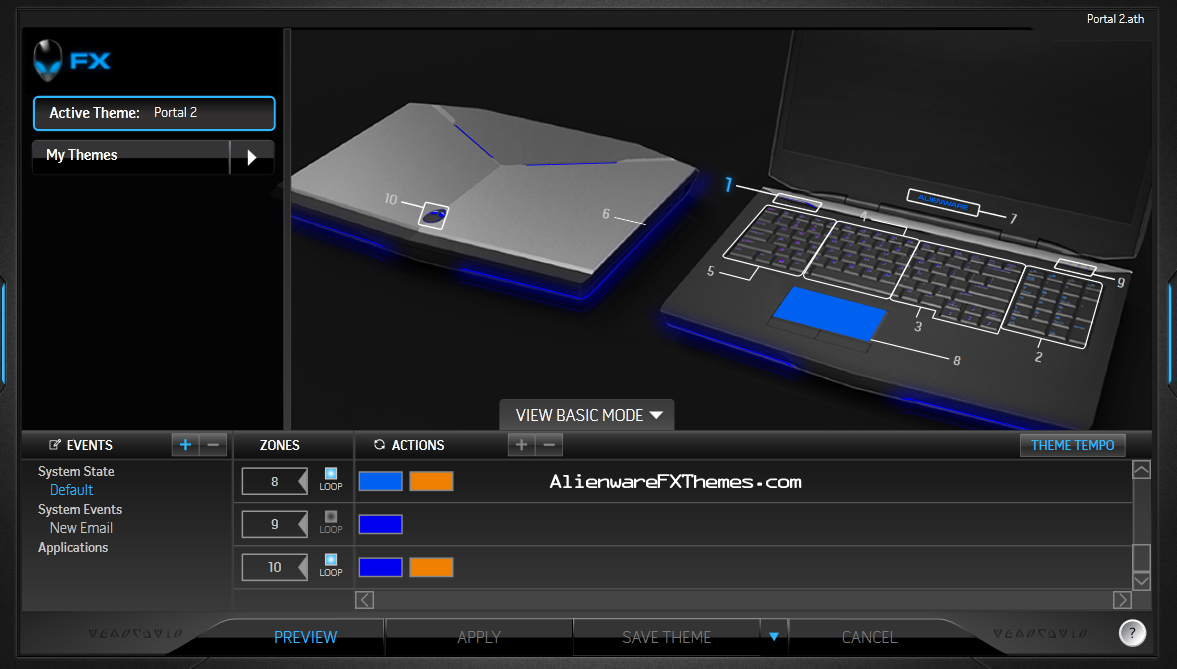
Task: Select the Applications events entry
Action: (x=73, y=547)
